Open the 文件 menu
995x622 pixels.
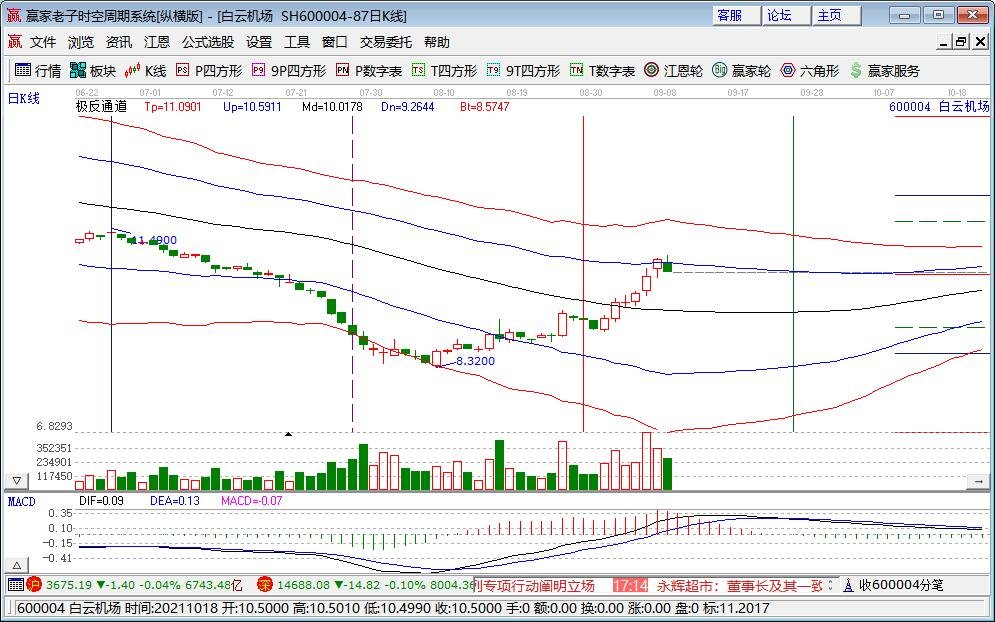click(x=43, y=42)
